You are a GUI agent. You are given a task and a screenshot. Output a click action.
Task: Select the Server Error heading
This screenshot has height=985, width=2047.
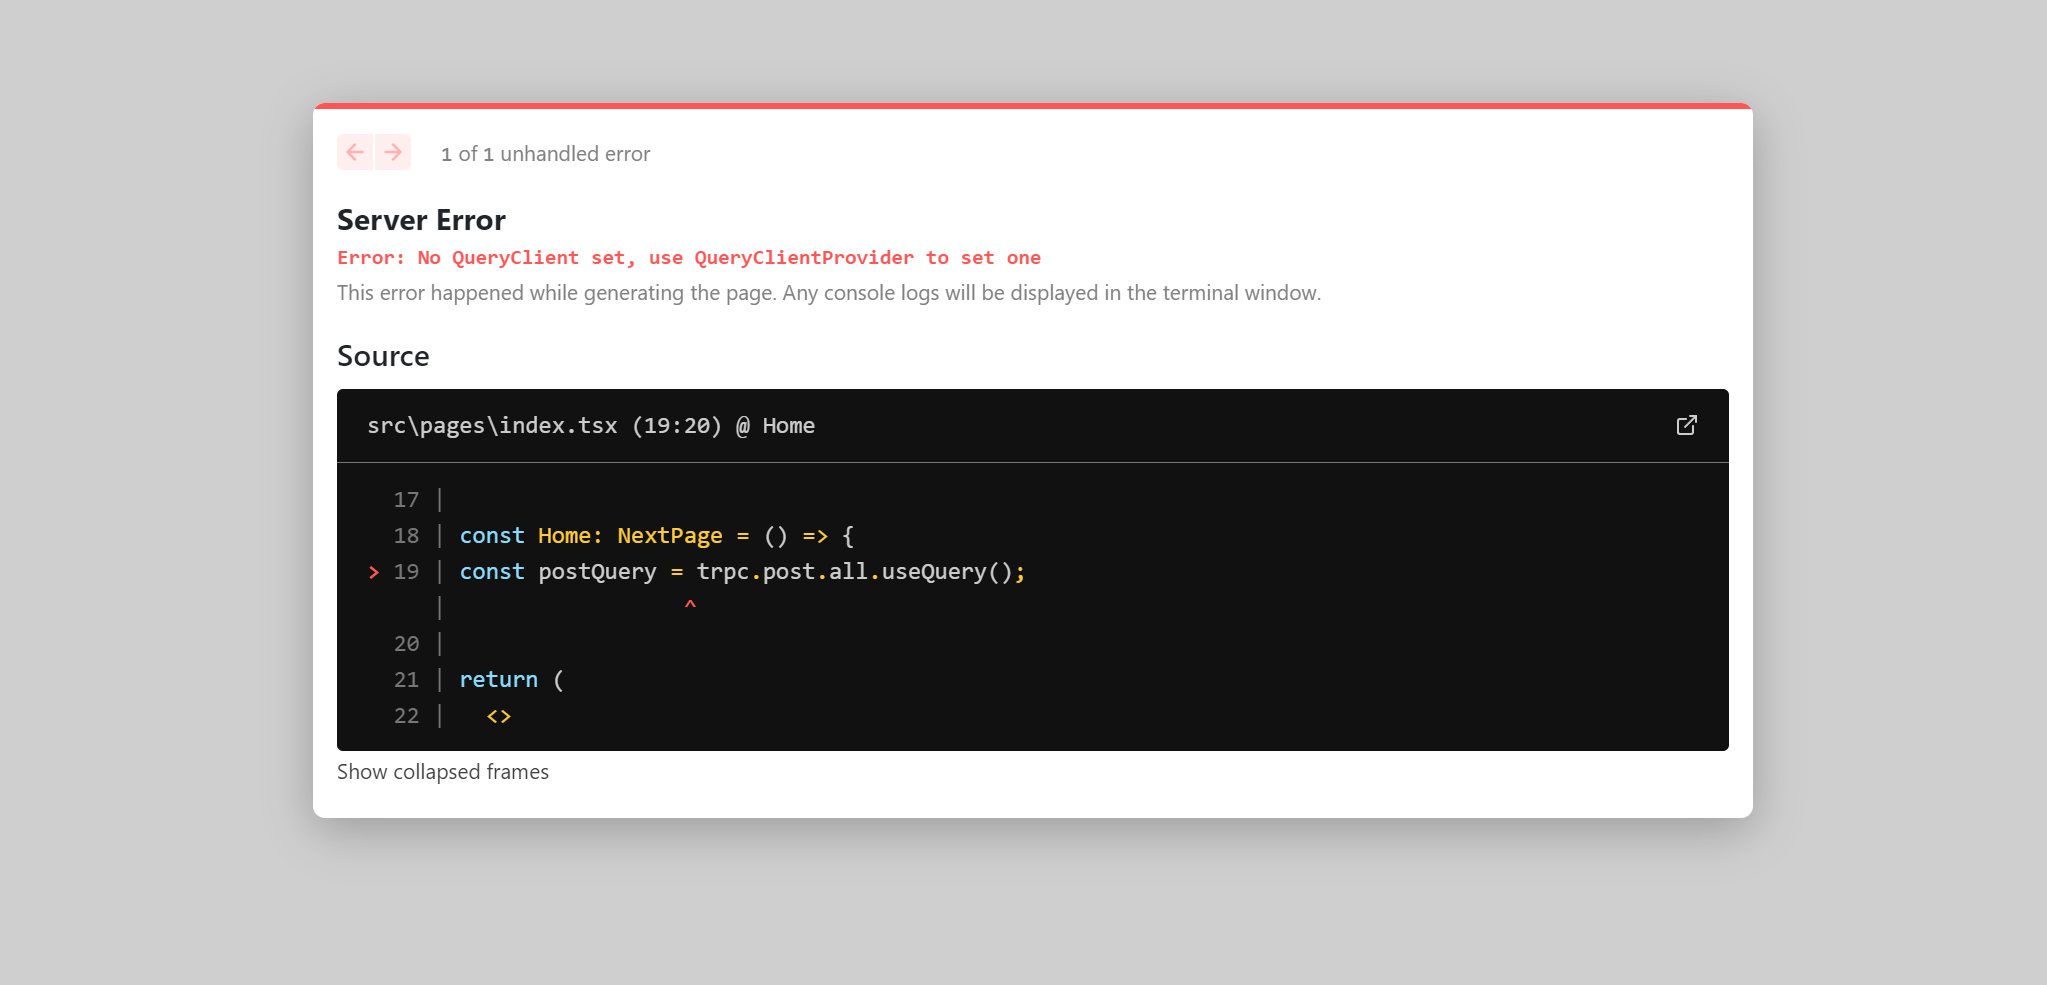click(421, 219)
